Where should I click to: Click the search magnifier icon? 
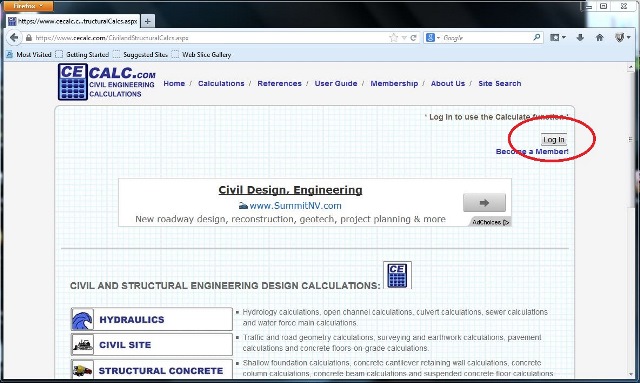pos(537,38)
